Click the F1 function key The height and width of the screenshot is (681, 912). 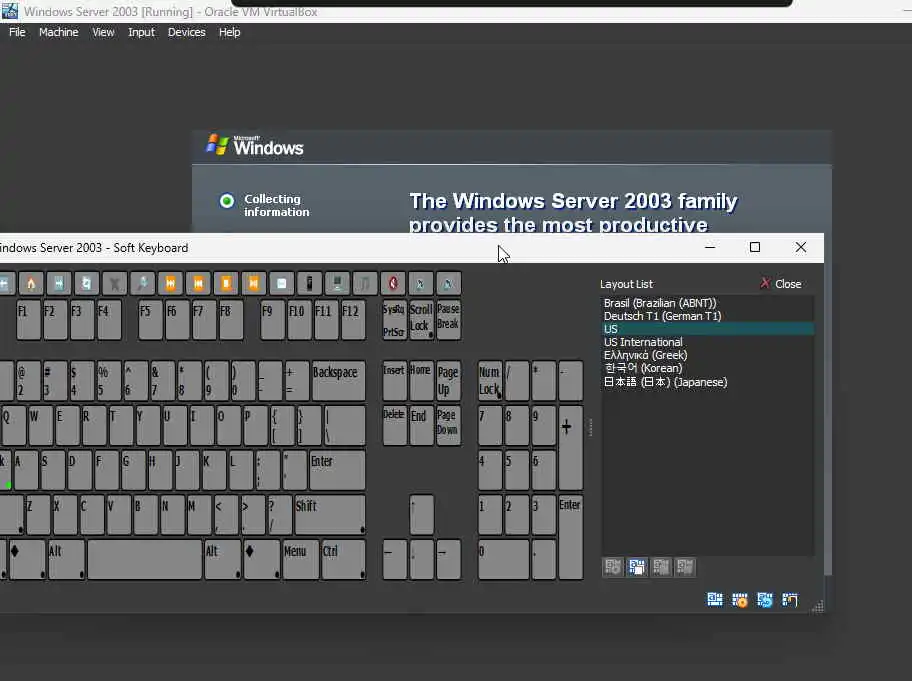coord(28,319)
